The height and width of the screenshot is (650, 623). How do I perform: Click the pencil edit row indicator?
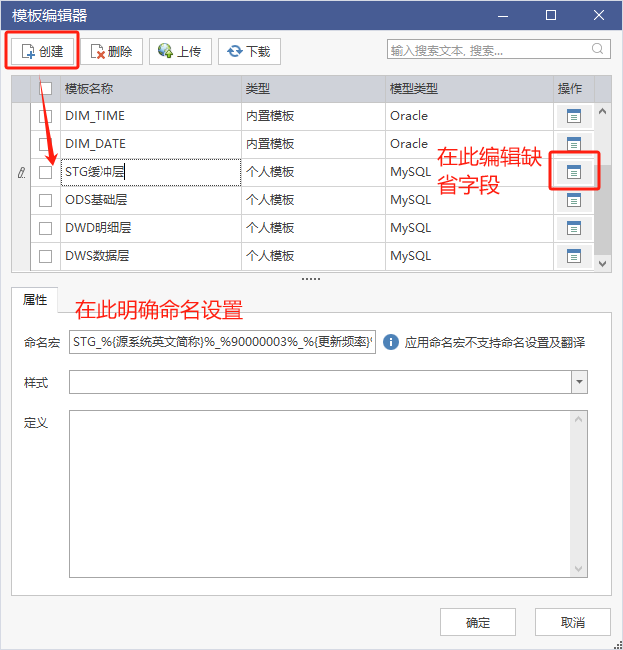[21, 172]
